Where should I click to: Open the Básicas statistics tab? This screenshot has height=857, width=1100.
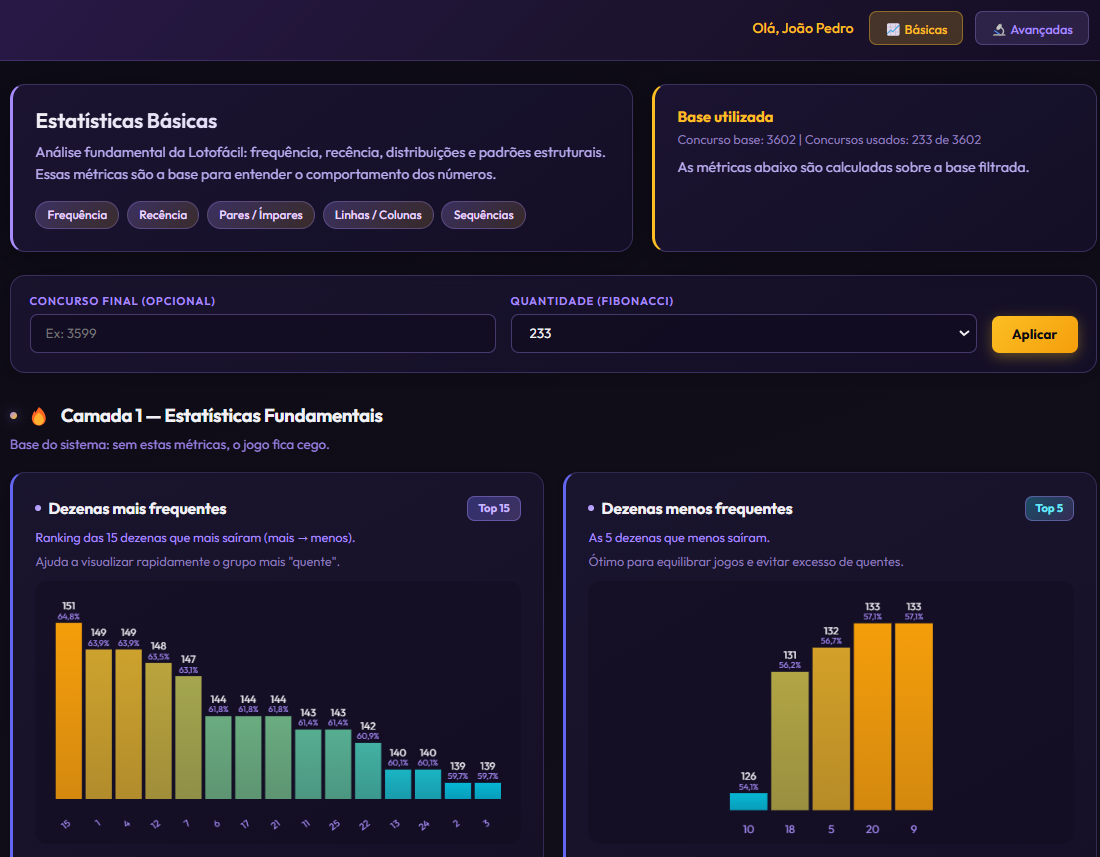(915, 29)
